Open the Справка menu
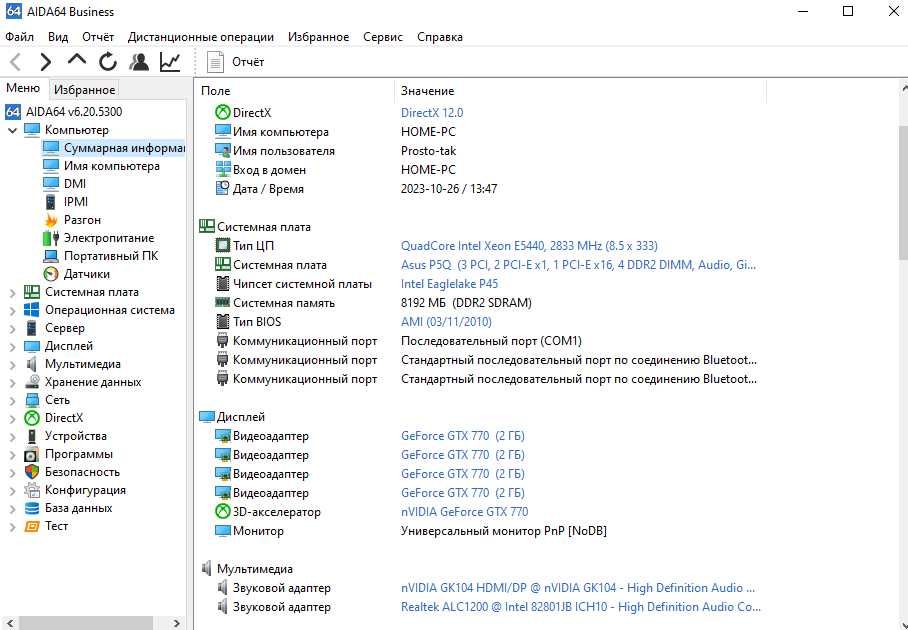 tap(440, 36)
